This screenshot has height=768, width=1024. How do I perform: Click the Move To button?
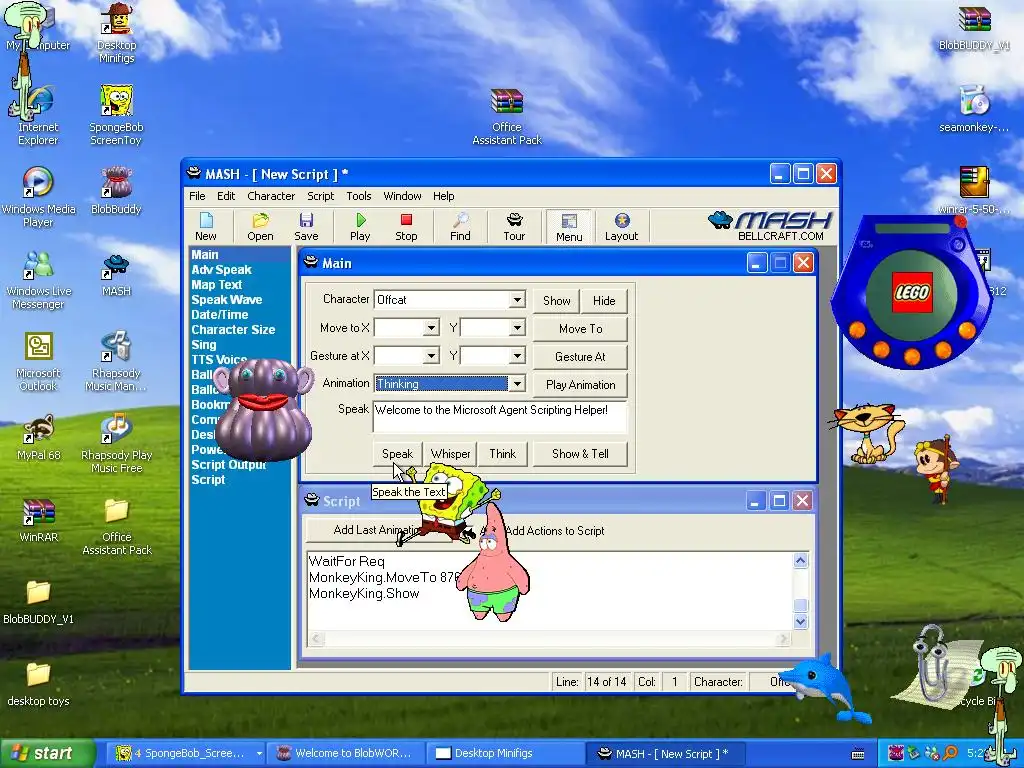[581, 328]
